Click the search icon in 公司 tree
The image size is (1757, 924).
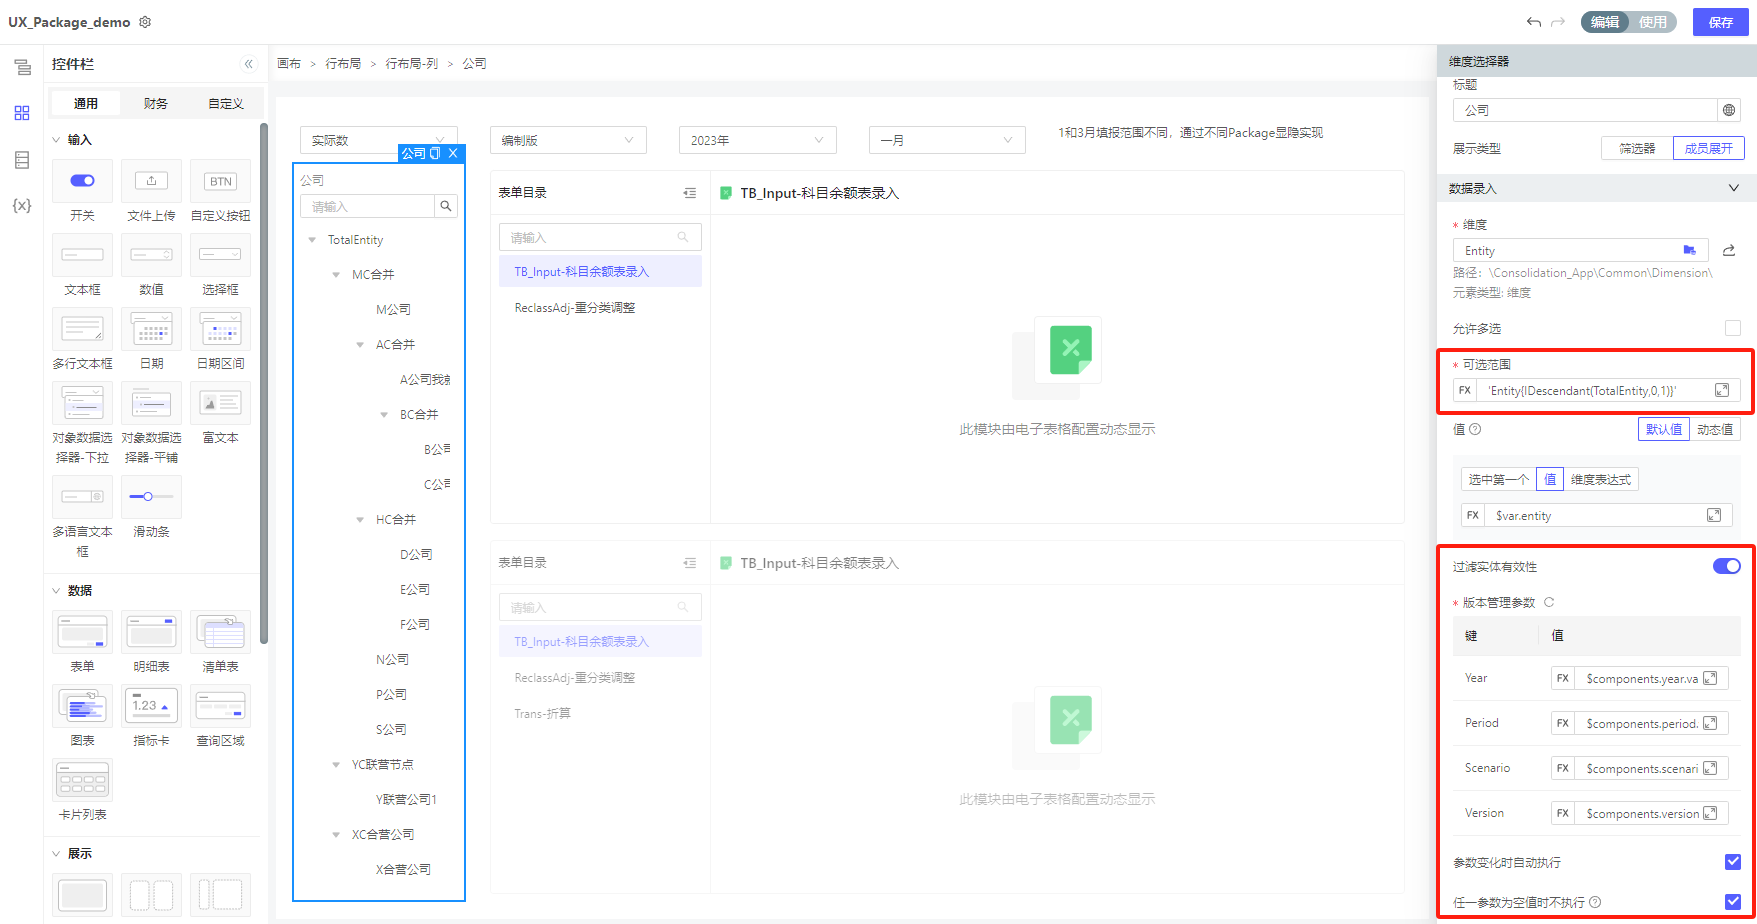[446, 206]
